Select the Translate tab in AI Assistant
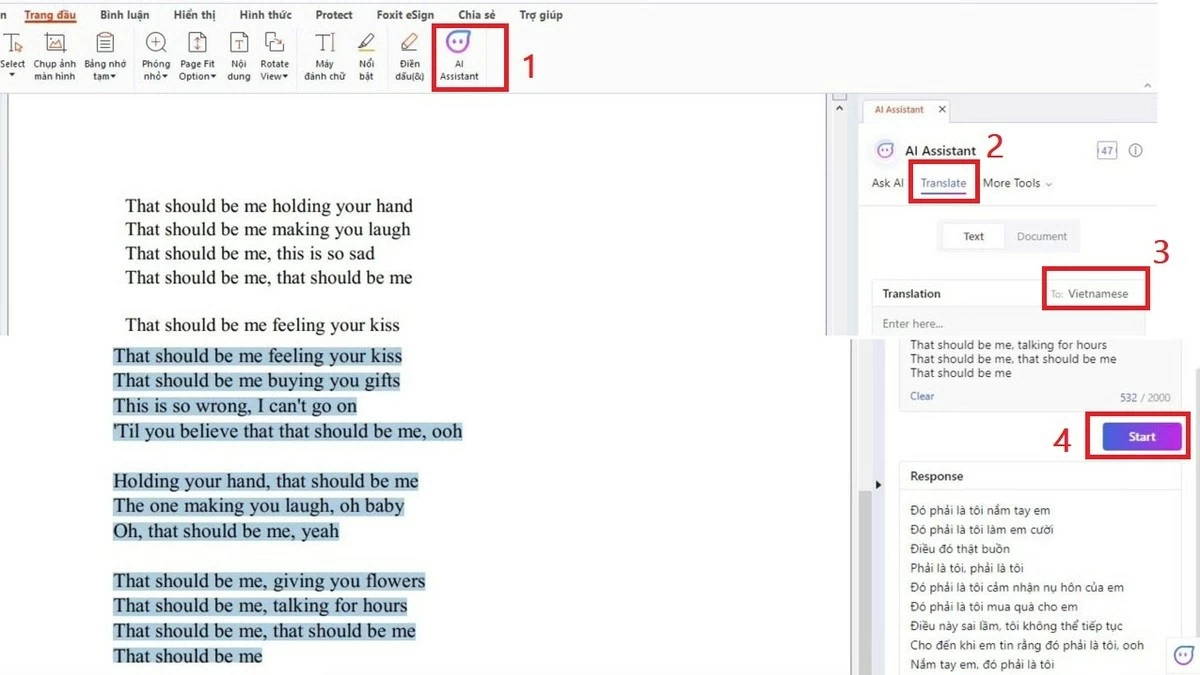Image resolution: width=1200 pixels, height=675 pixels. [x=943, y=183]
